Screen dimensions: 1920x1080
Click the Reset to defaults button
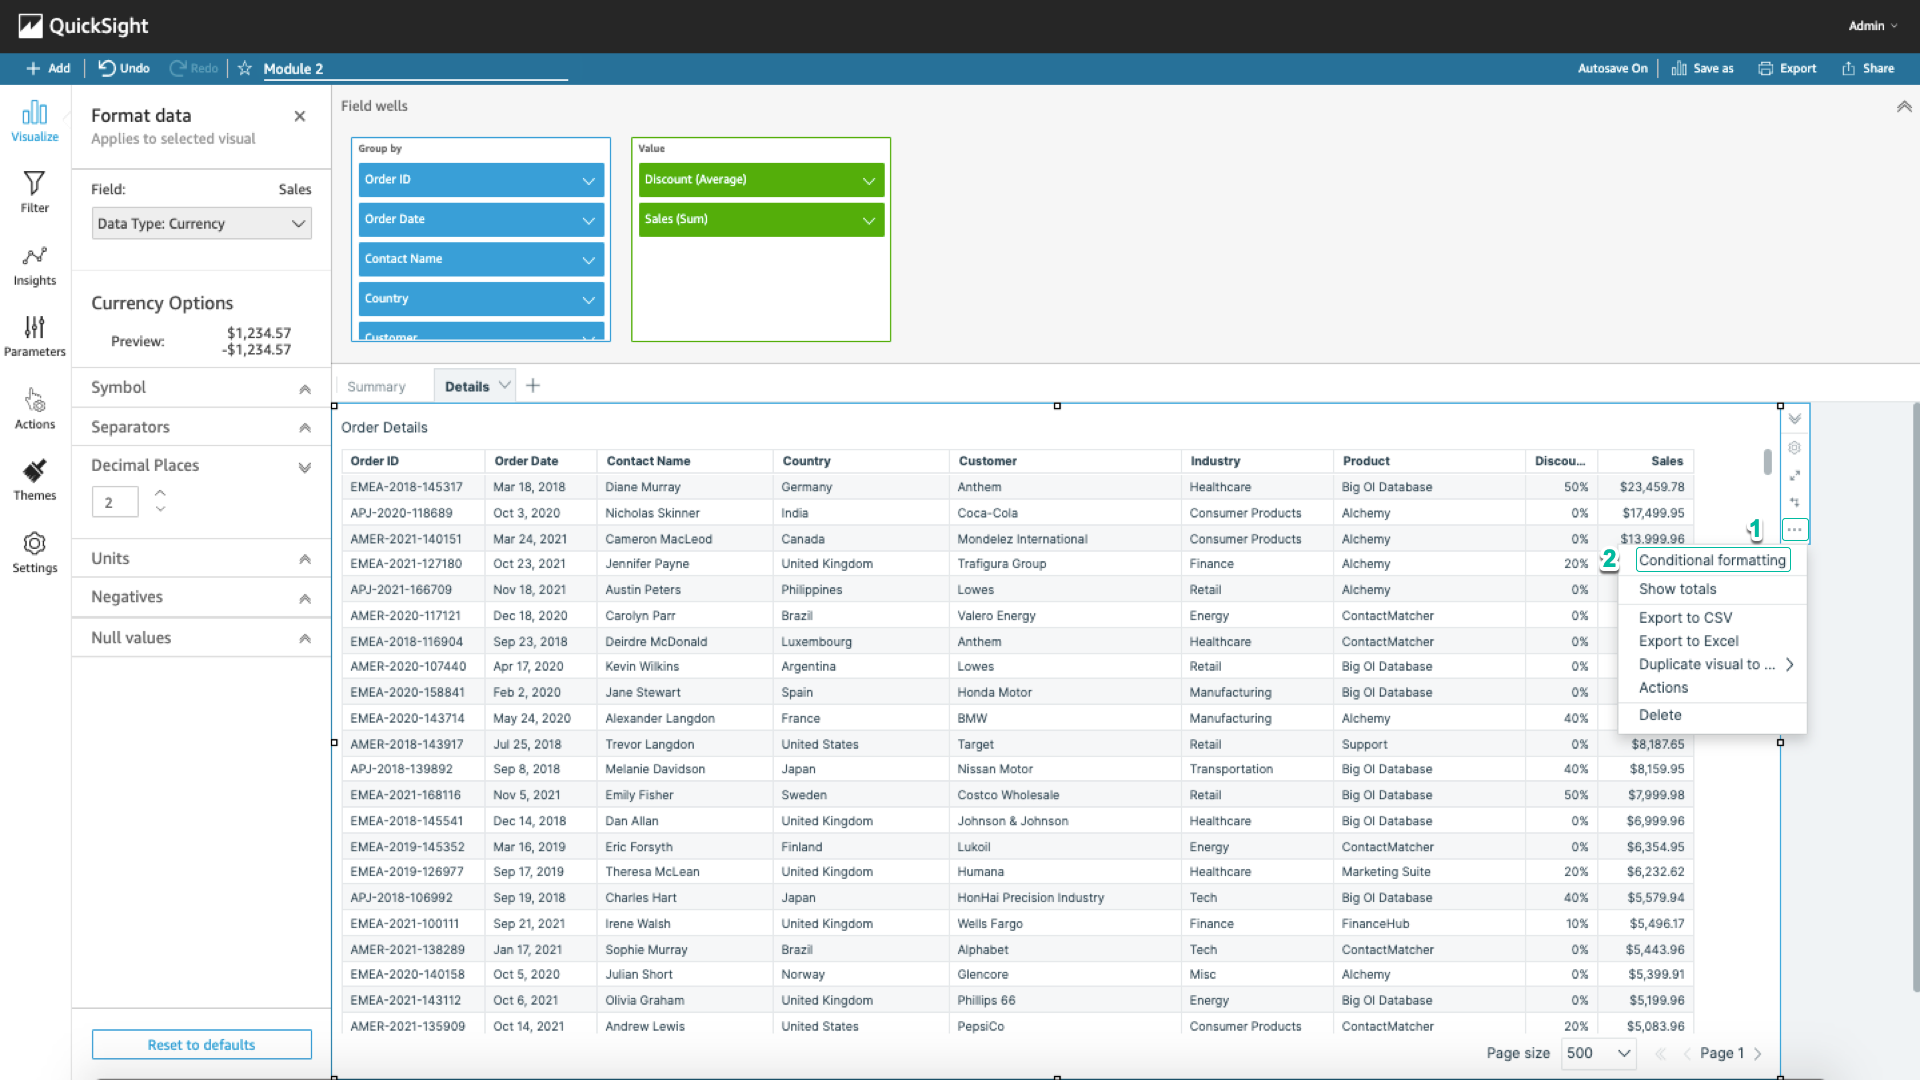(201, 1044)
